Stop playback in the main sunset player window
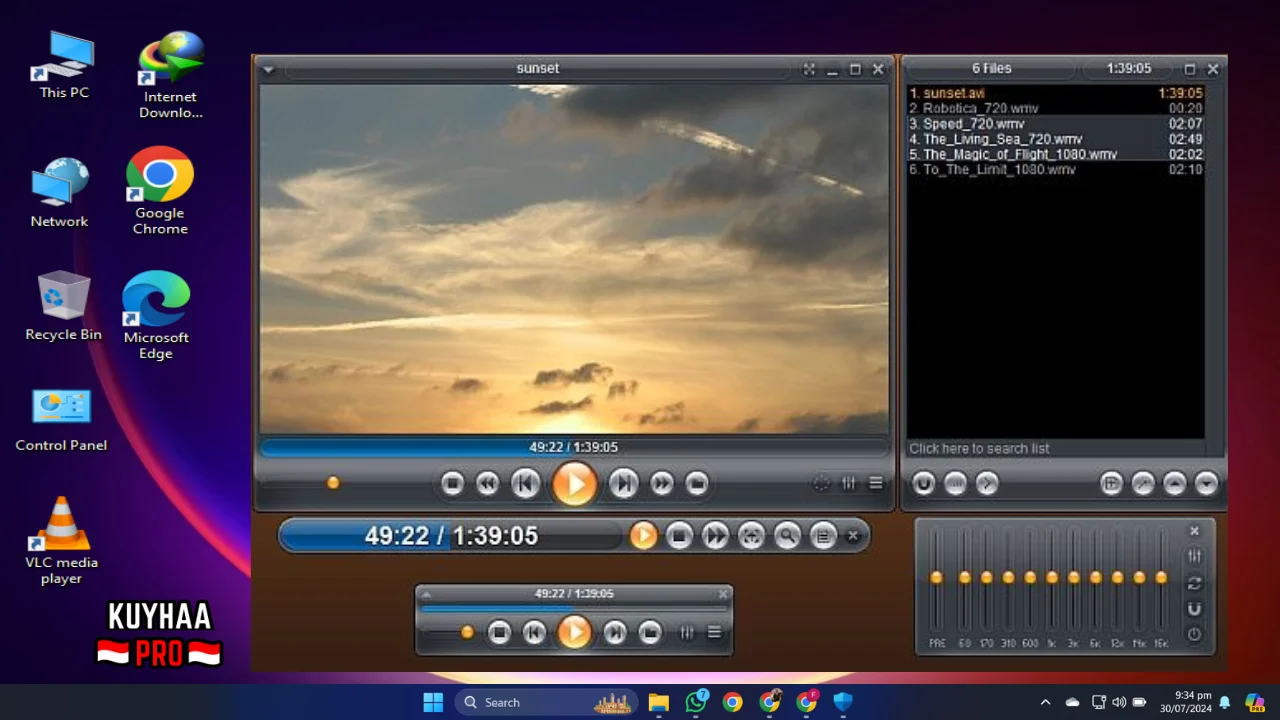The image size is (1280, 720). [x=452, y=484]
